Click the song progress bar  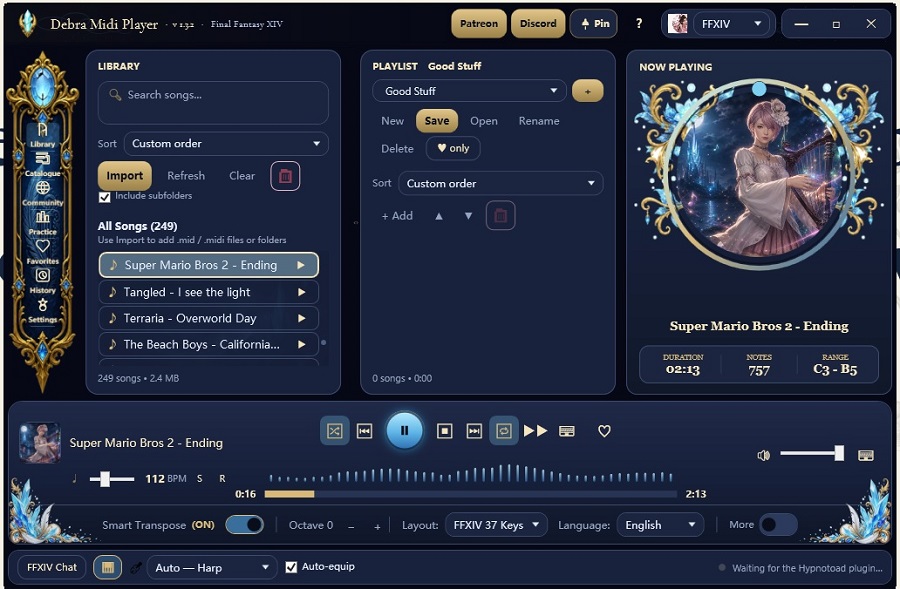point(470,494)
